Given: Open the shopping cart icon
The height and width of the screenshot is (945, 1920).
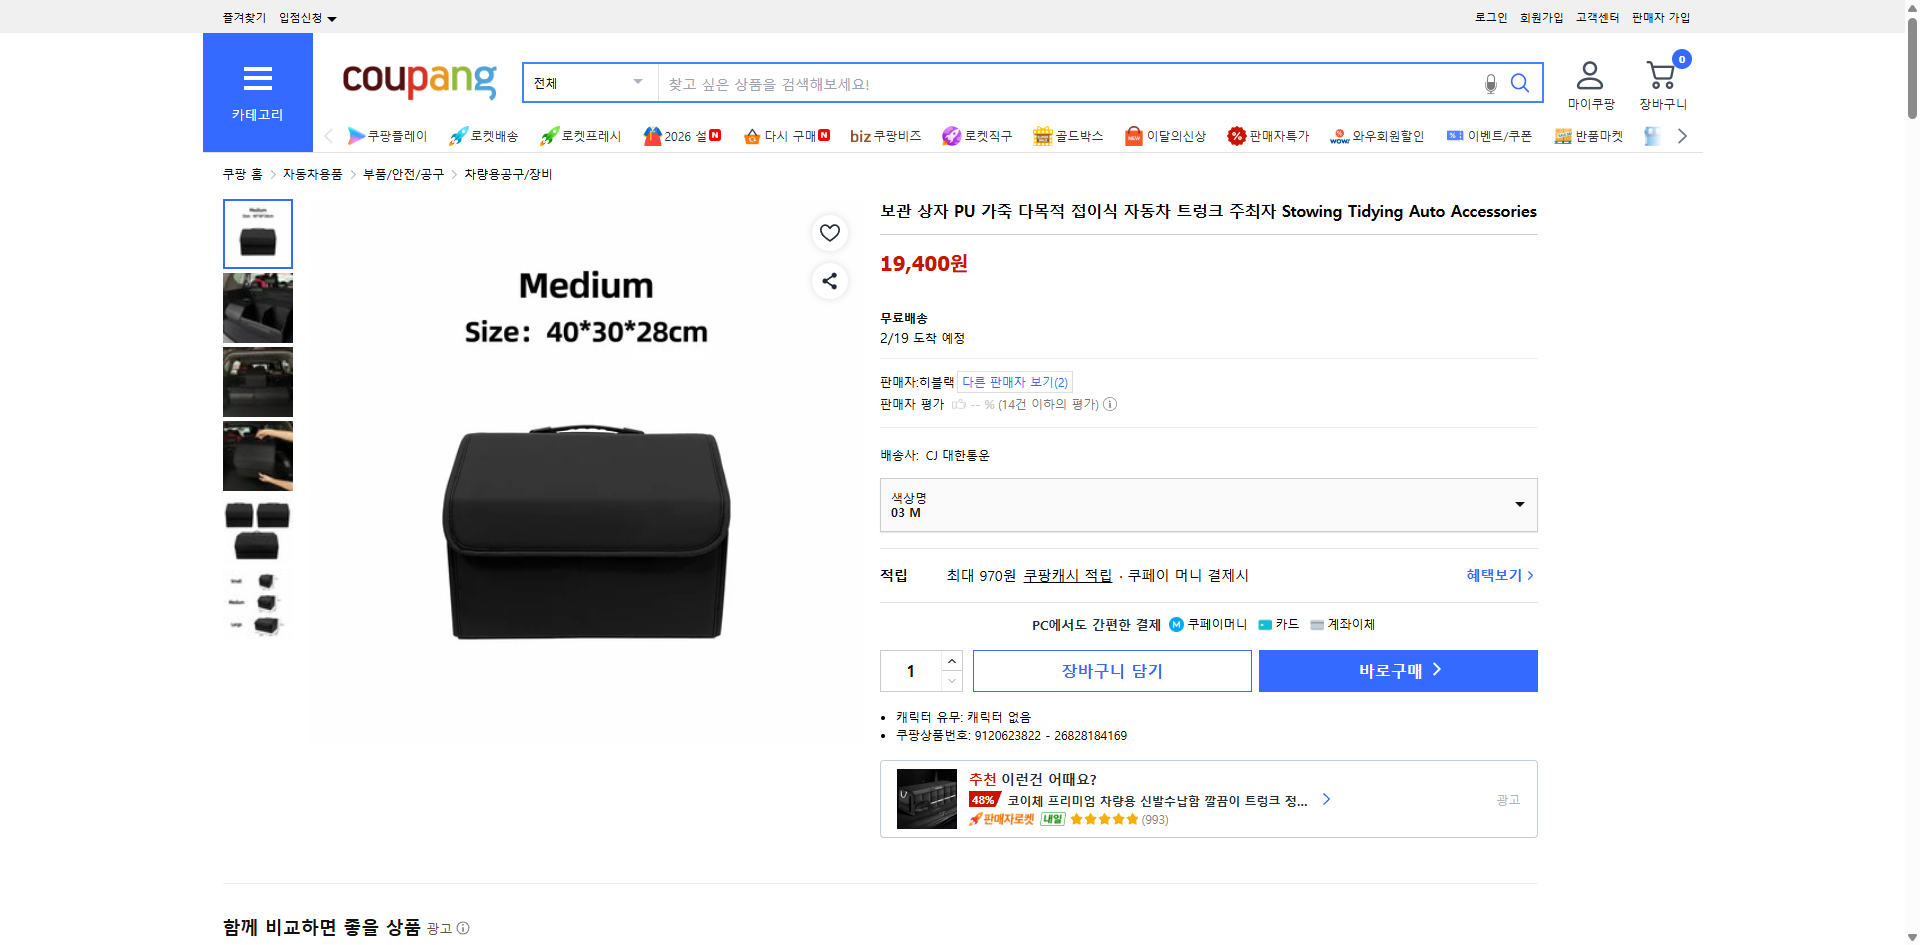Looking at the screenshot, I should coord(1661,73).
